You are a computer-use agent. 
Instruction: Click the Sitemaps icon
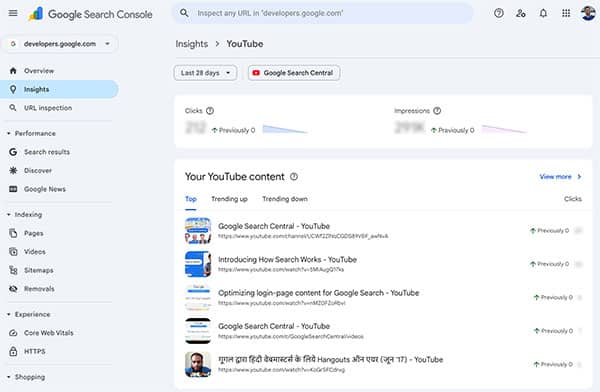pos(13,270)
